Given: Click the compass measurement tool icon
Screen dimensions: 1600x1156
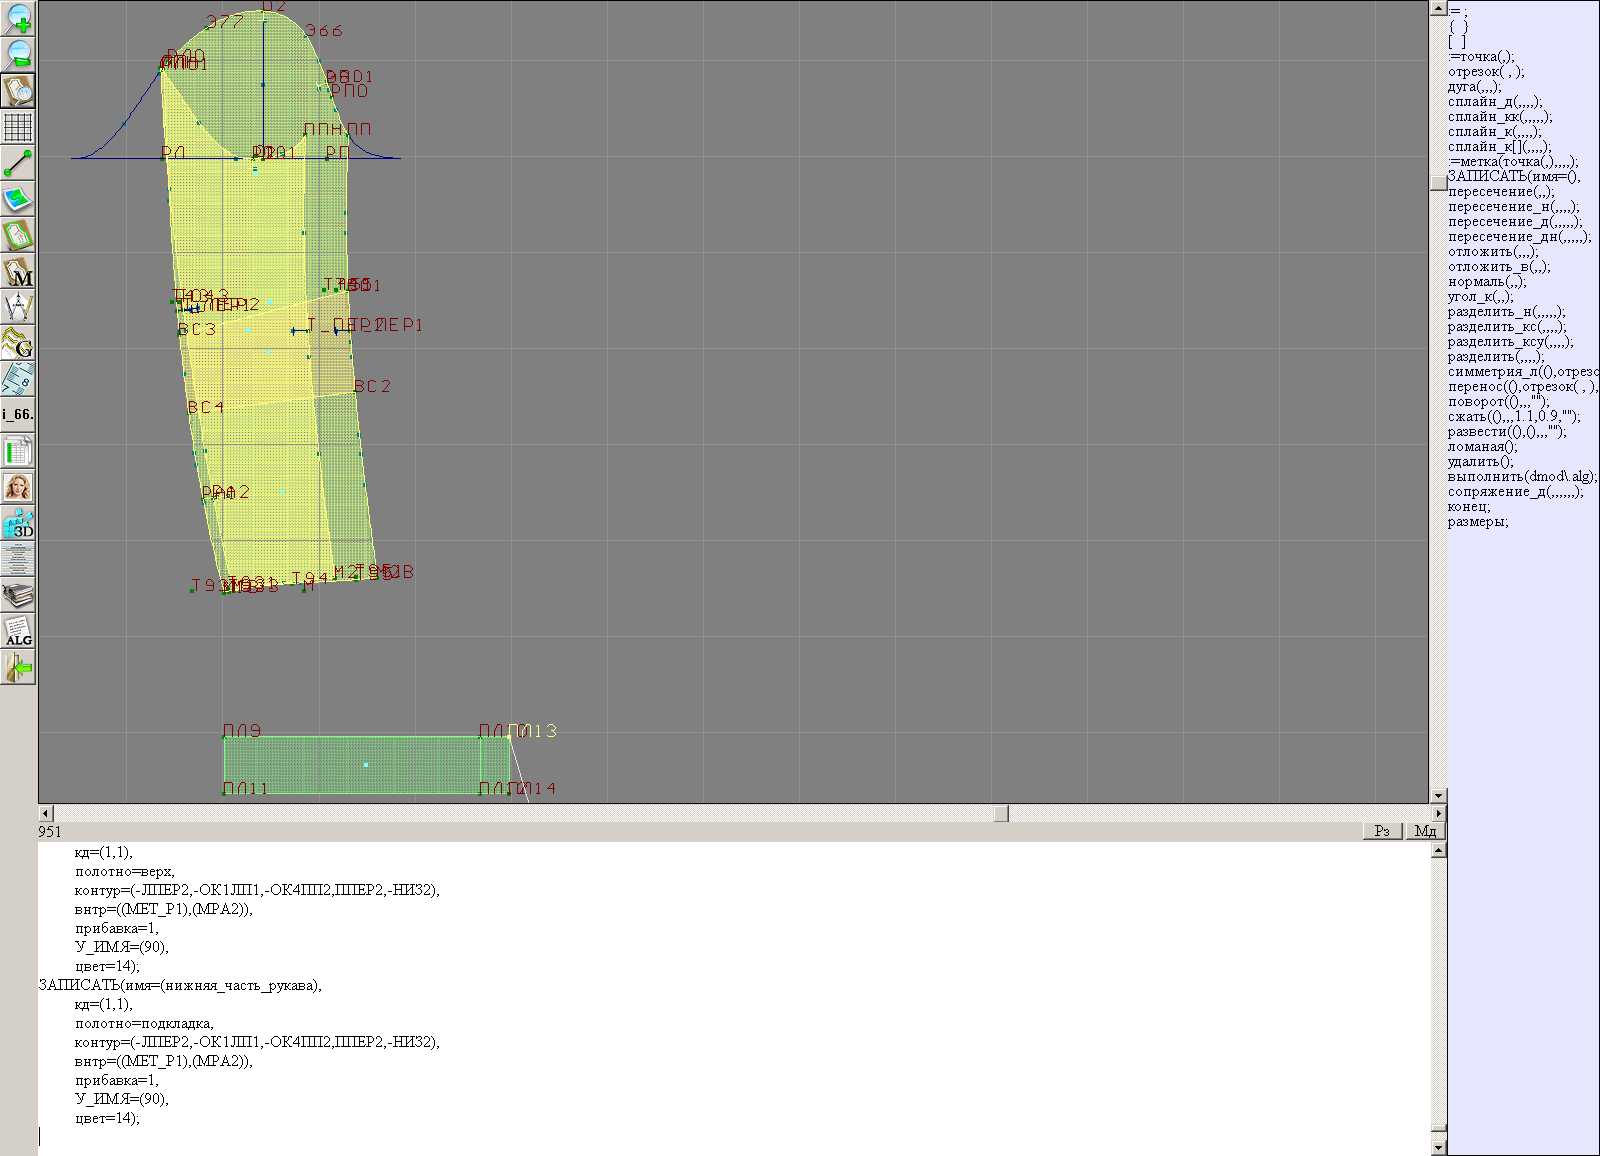Looking at the screenshot, I should [x=18, y=307].
